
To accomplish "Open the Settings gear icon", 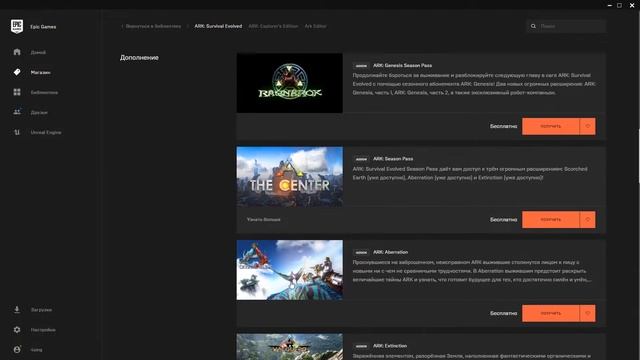I will click(17, 329).
